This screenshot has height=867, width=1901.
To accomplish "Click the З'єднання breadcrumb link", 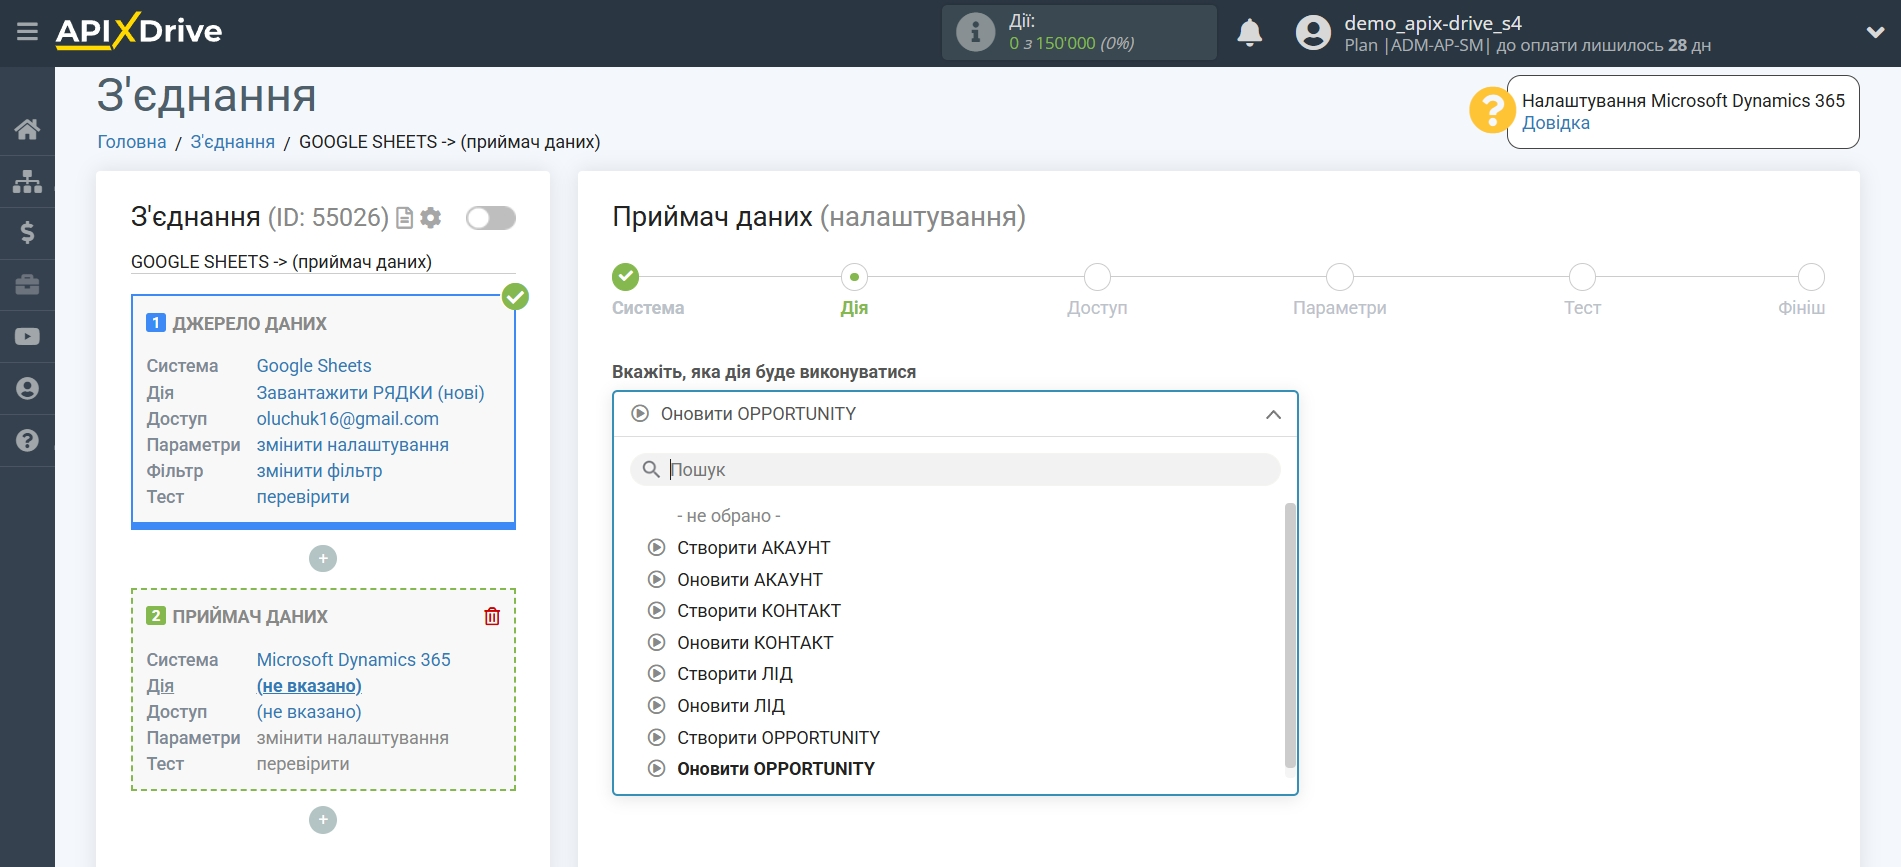I will (x=232, y=142).
